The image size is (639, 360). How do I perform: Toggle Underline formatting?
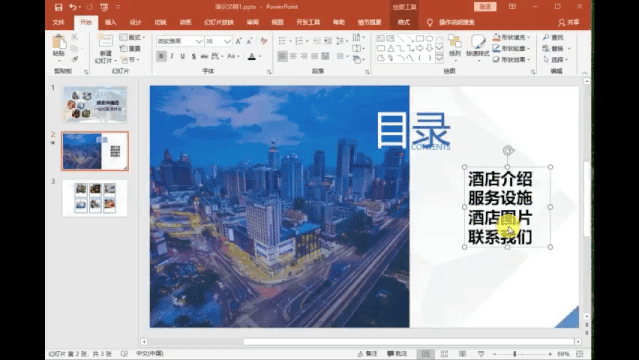(x=183, y=56)
